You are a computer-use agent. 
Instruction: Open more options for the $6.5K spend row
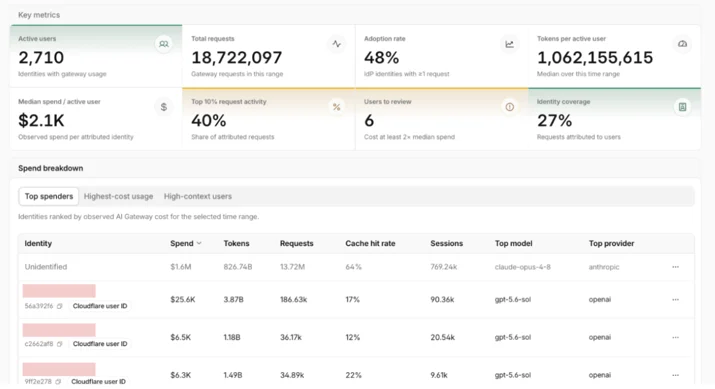coord(675,337)
